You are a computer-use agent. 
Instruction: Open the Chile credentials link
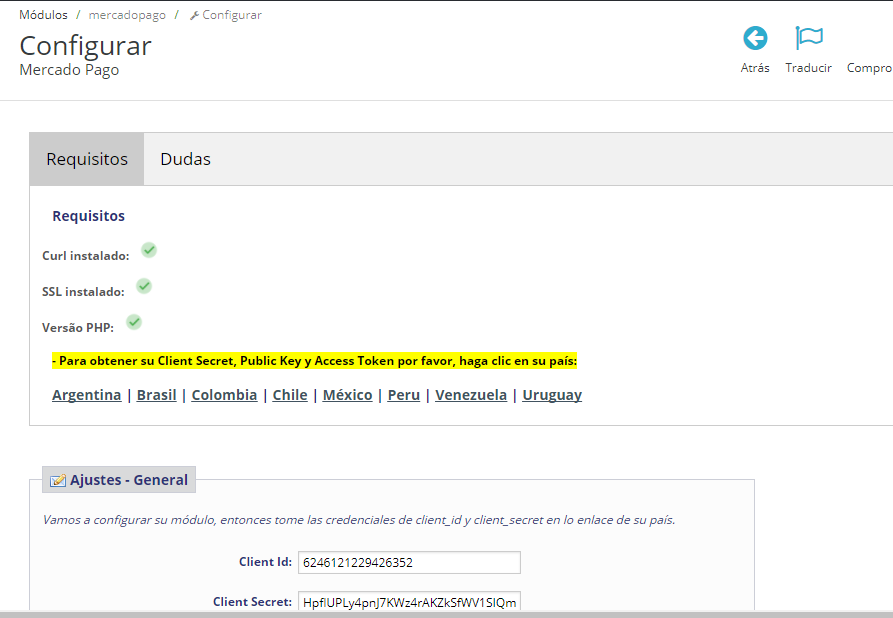click(x=290, y=395)
